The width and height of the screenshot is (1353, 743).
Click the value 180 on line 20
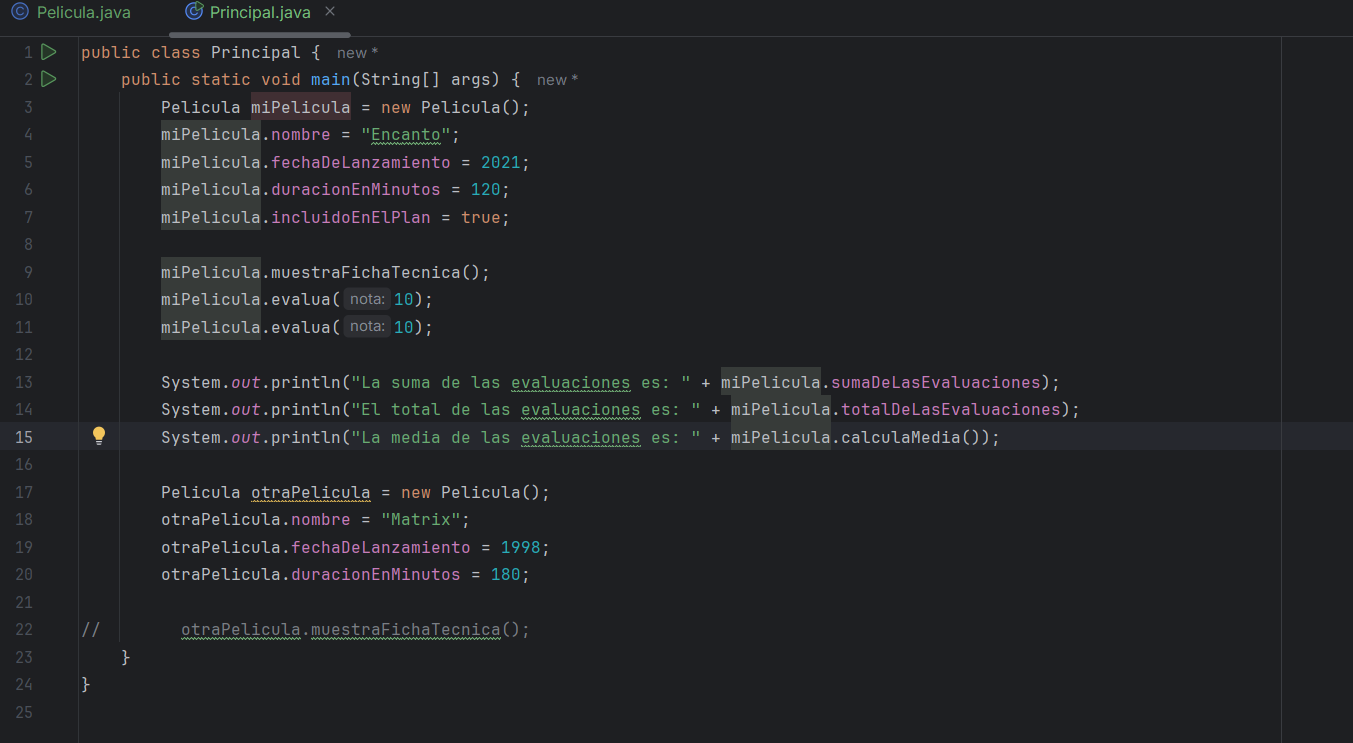pyautogui.click(x=505, y=575)
